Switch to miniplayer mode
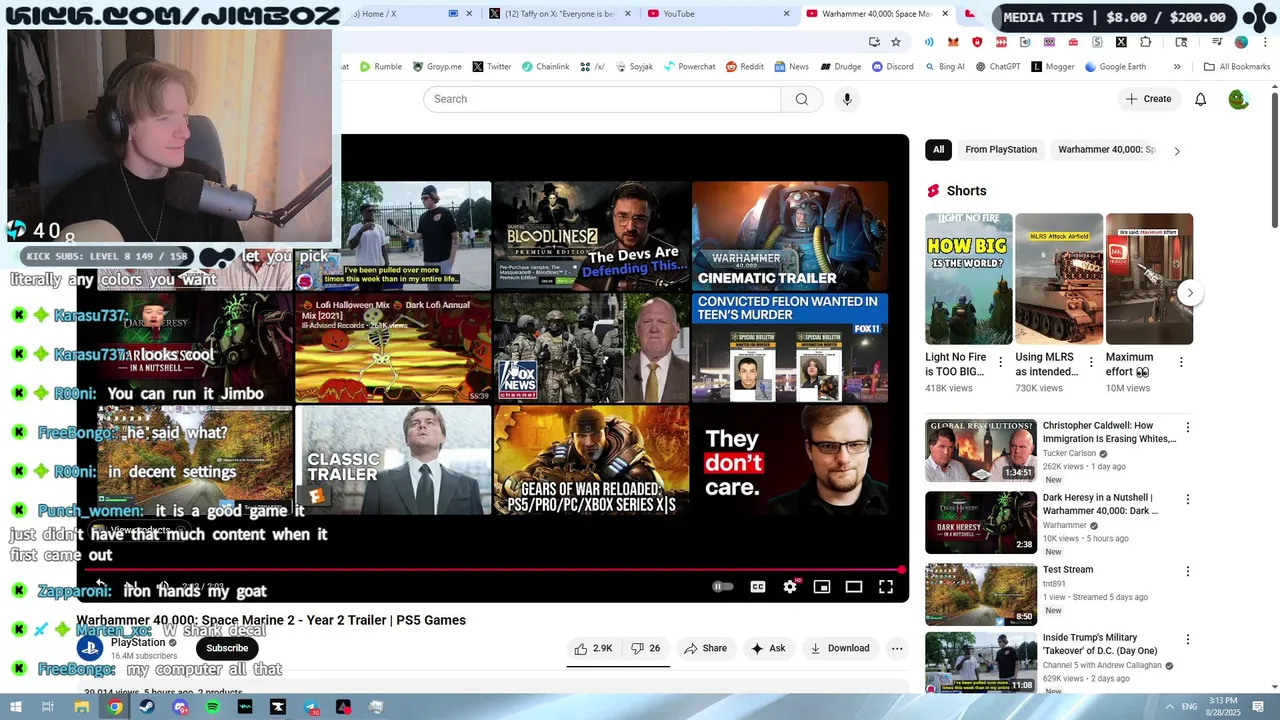Screen dimensions: 1280x720 coord(822,587)
